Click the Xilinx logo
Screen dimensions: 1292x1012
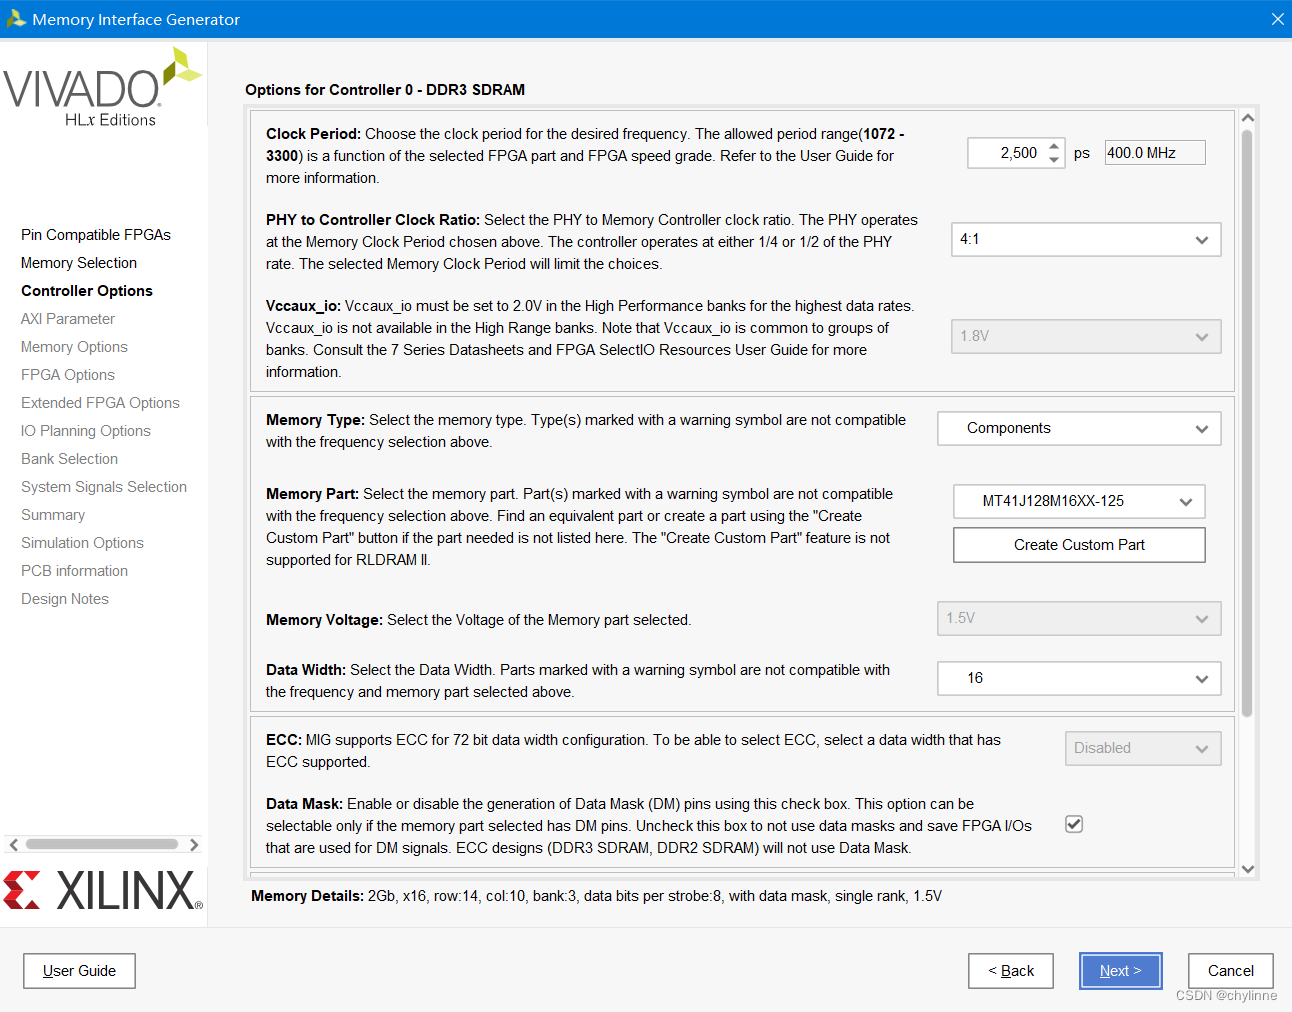tap(103, 890)
